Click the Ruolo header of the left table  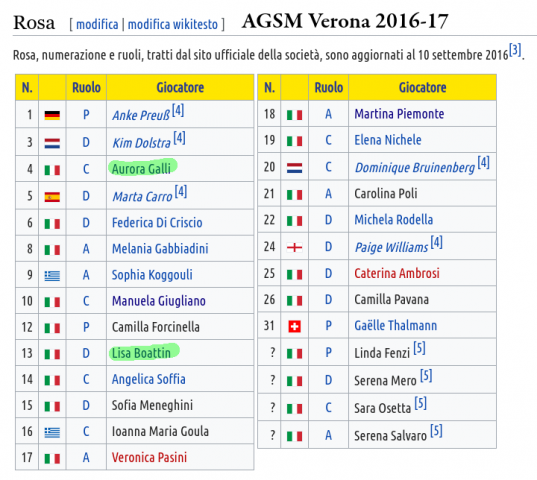click(86, 88)
